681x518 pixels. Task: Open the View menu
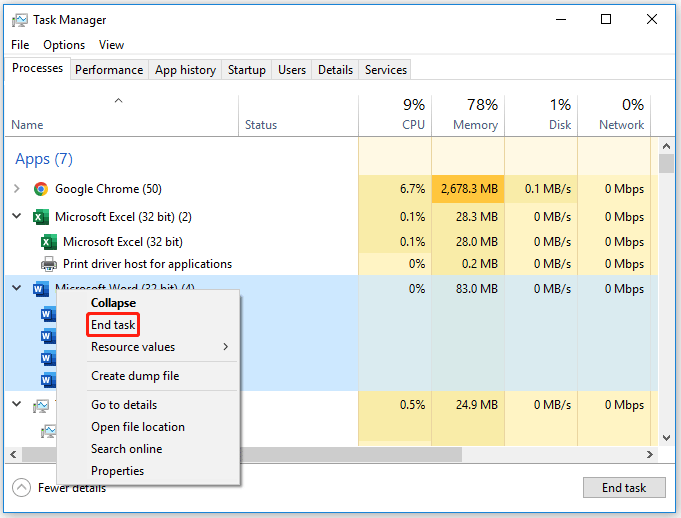[x=111, y=45]
